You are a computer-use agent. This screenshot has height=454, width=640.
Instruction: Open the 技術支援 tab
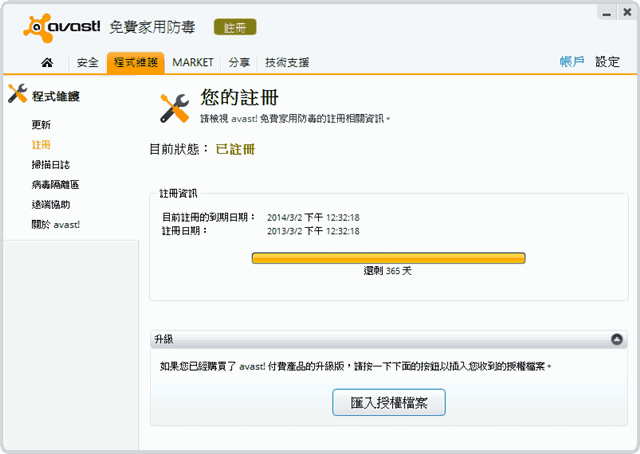click(x=287, y=62)
